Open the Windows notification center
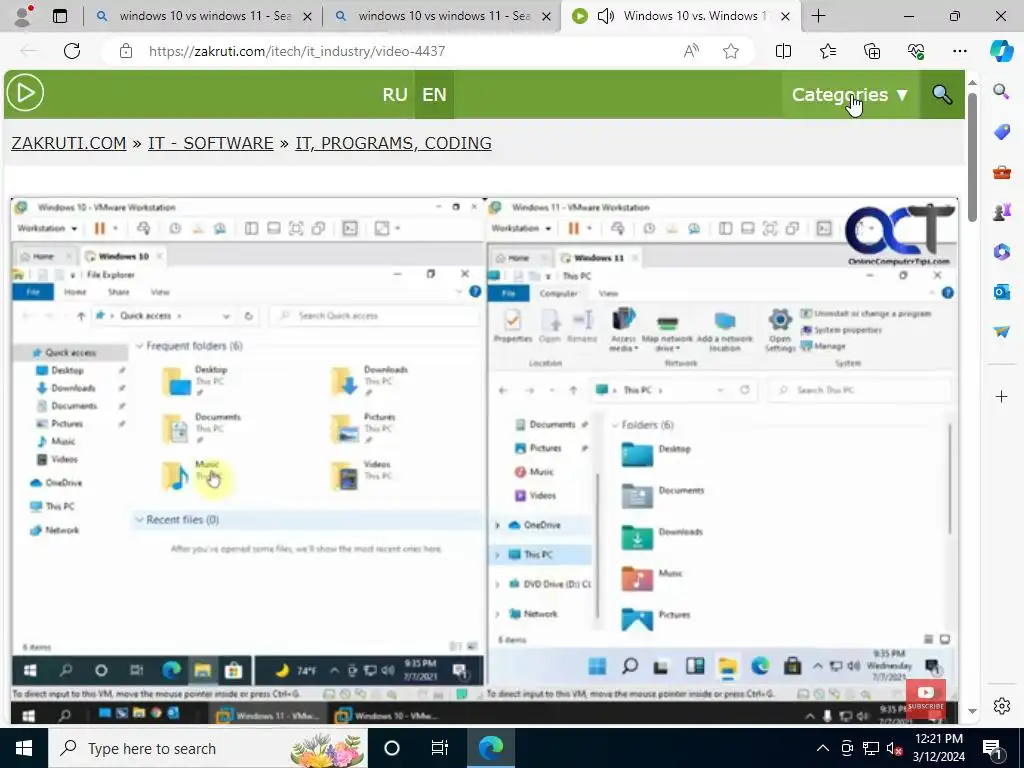Viewport: 1024px width, 768px height. coord(992,748)
